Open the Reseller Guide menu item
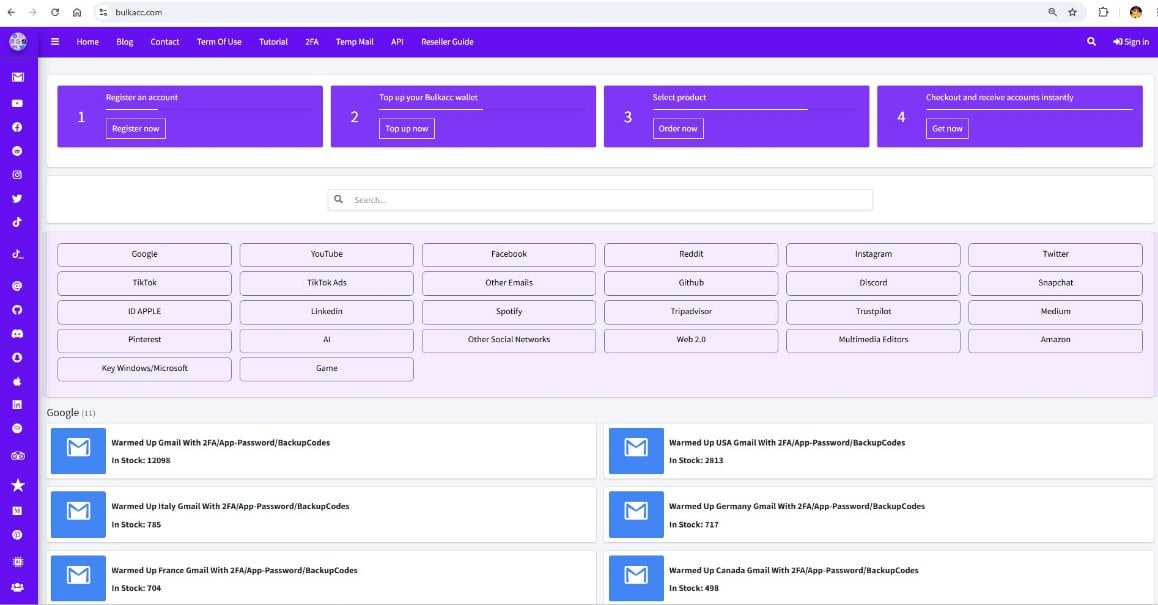Image resolution: width=1158 pixels, height=605 pixels. (448, 42)
